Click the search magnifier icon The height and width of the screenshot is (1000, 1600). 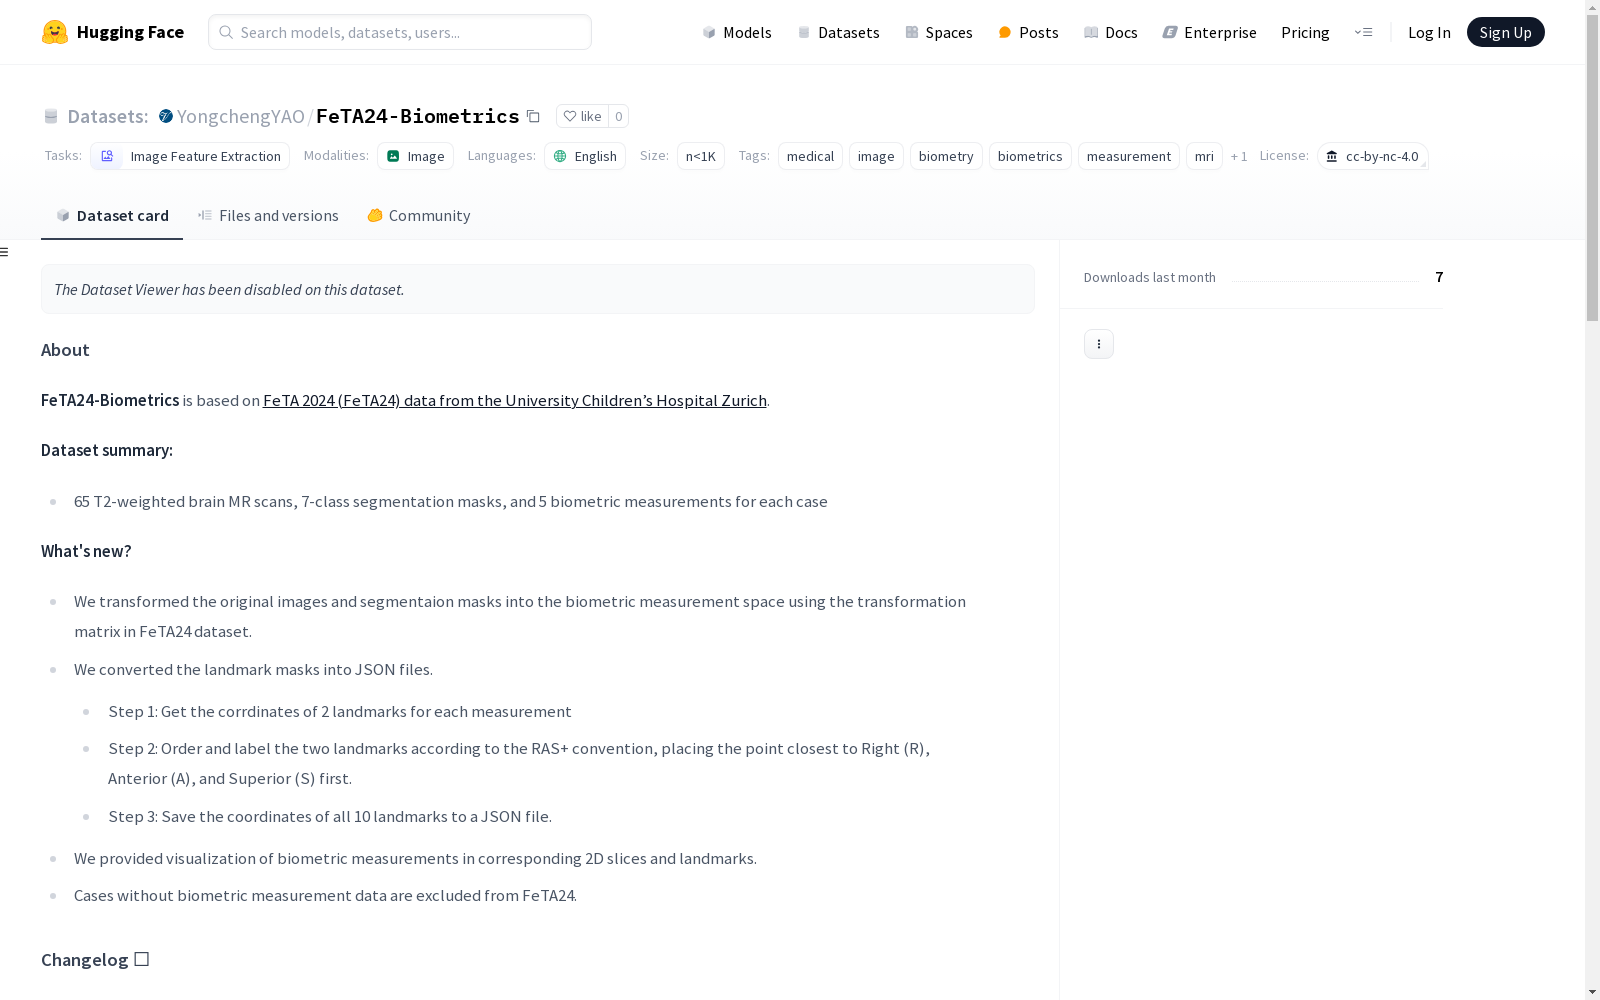pyautogui.click(x=226, y=32)
